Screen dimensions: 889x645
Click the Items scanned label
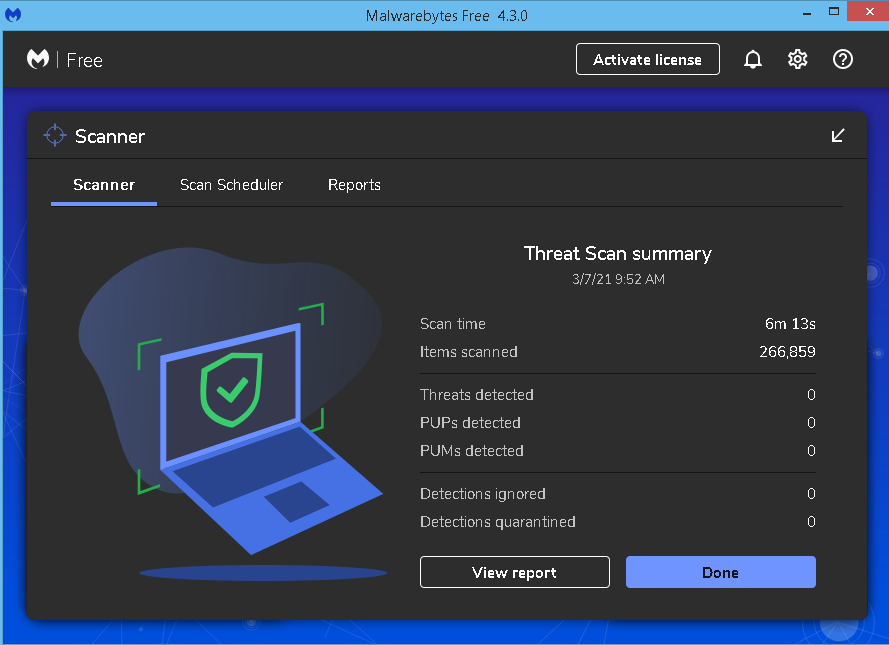pos(468,352)
